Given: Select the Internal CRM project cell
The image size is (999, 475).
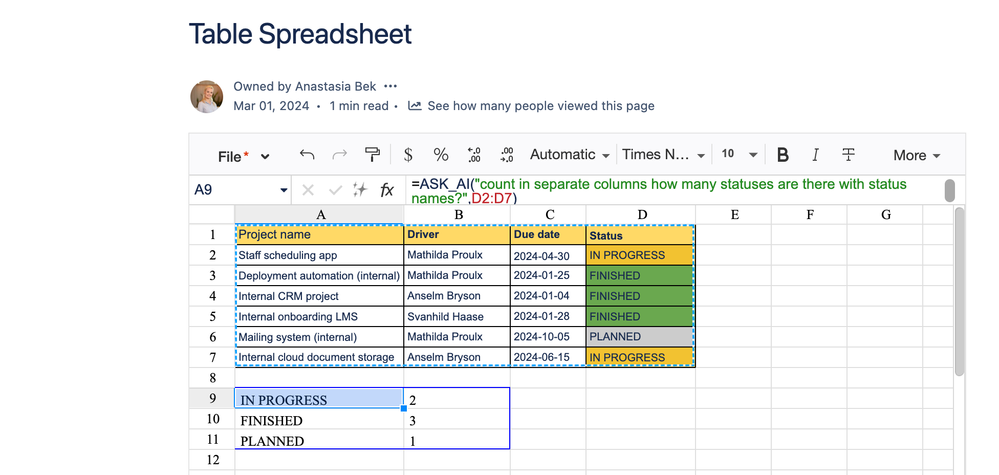Looking at the screenshot, I should tap(319, 295).
